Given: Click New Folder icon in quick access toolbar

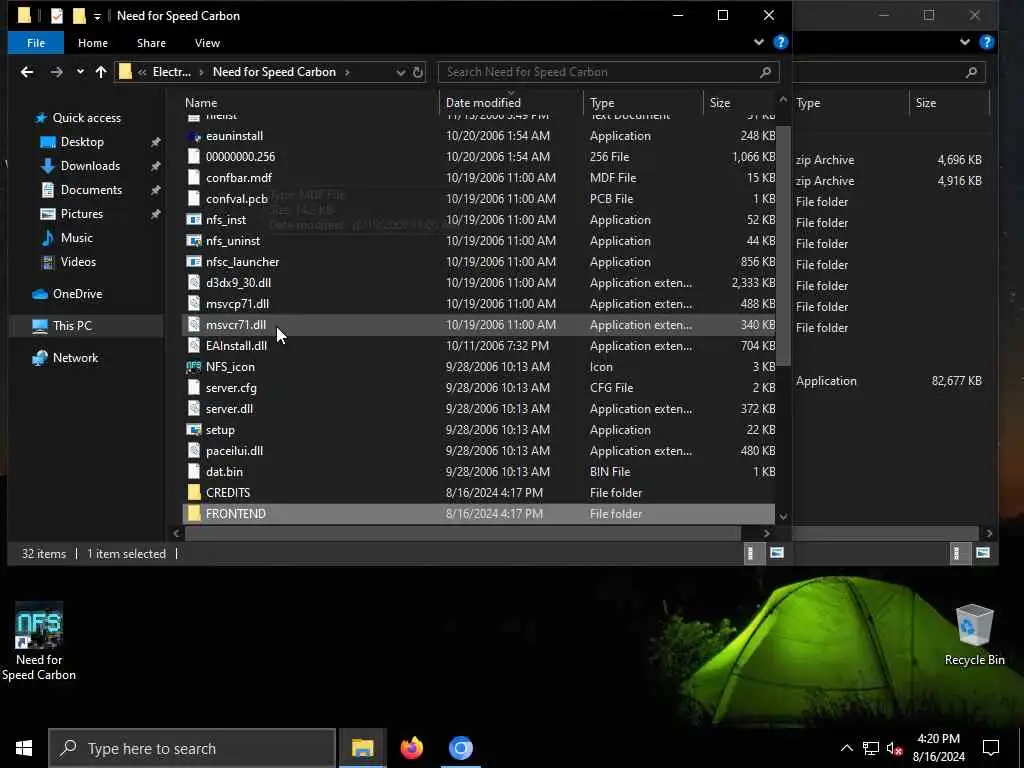Looking at the screenshot, I should (x=79, y=15).
